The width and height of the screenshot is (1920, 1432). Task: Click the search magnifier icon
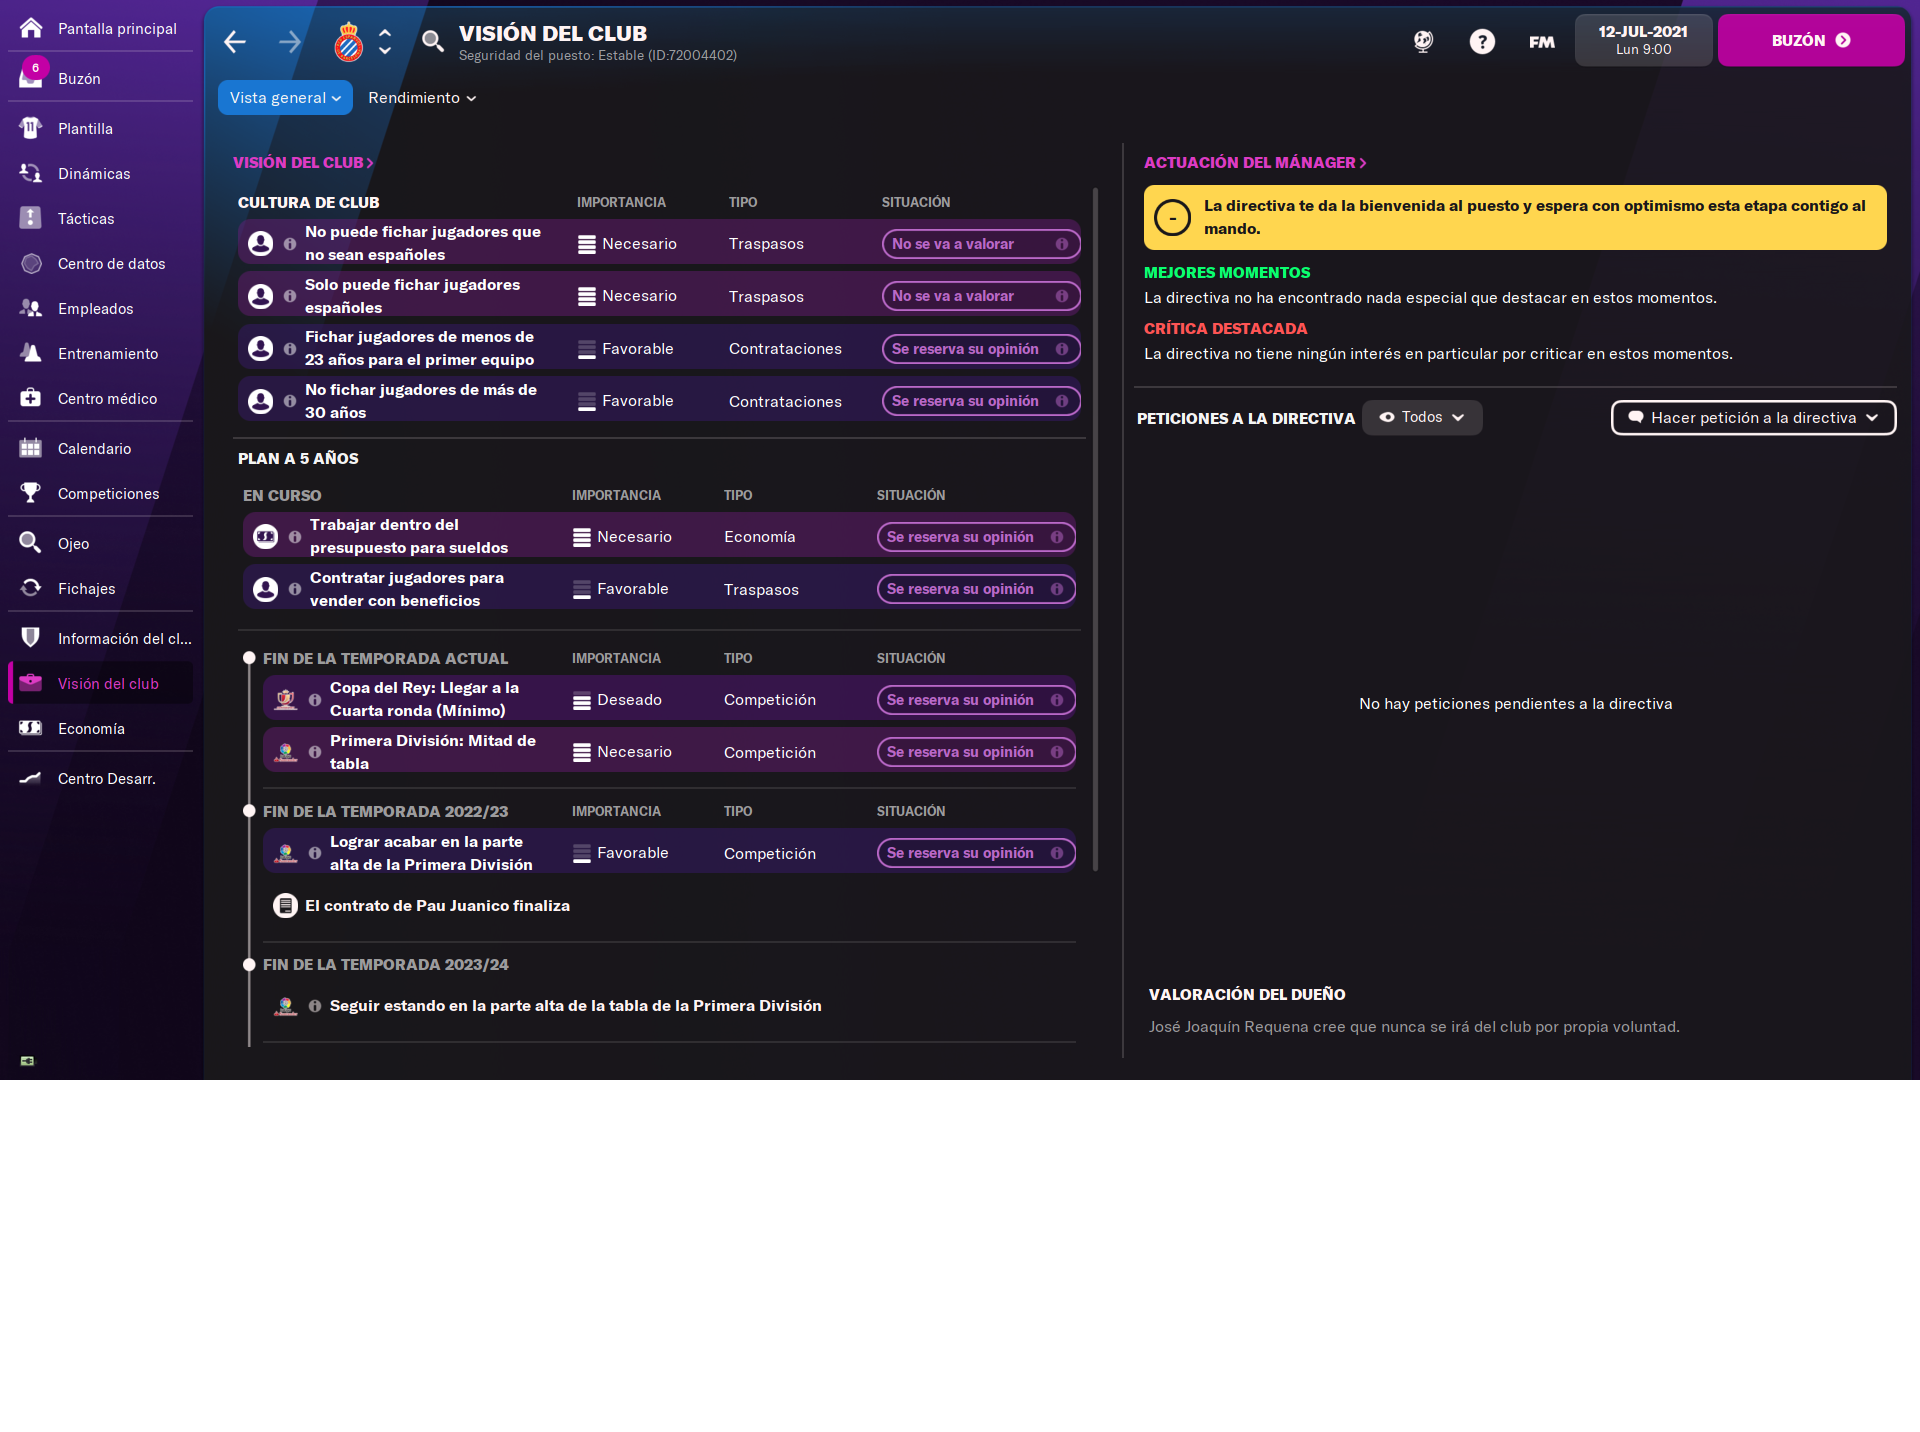[x=432, y=41]
